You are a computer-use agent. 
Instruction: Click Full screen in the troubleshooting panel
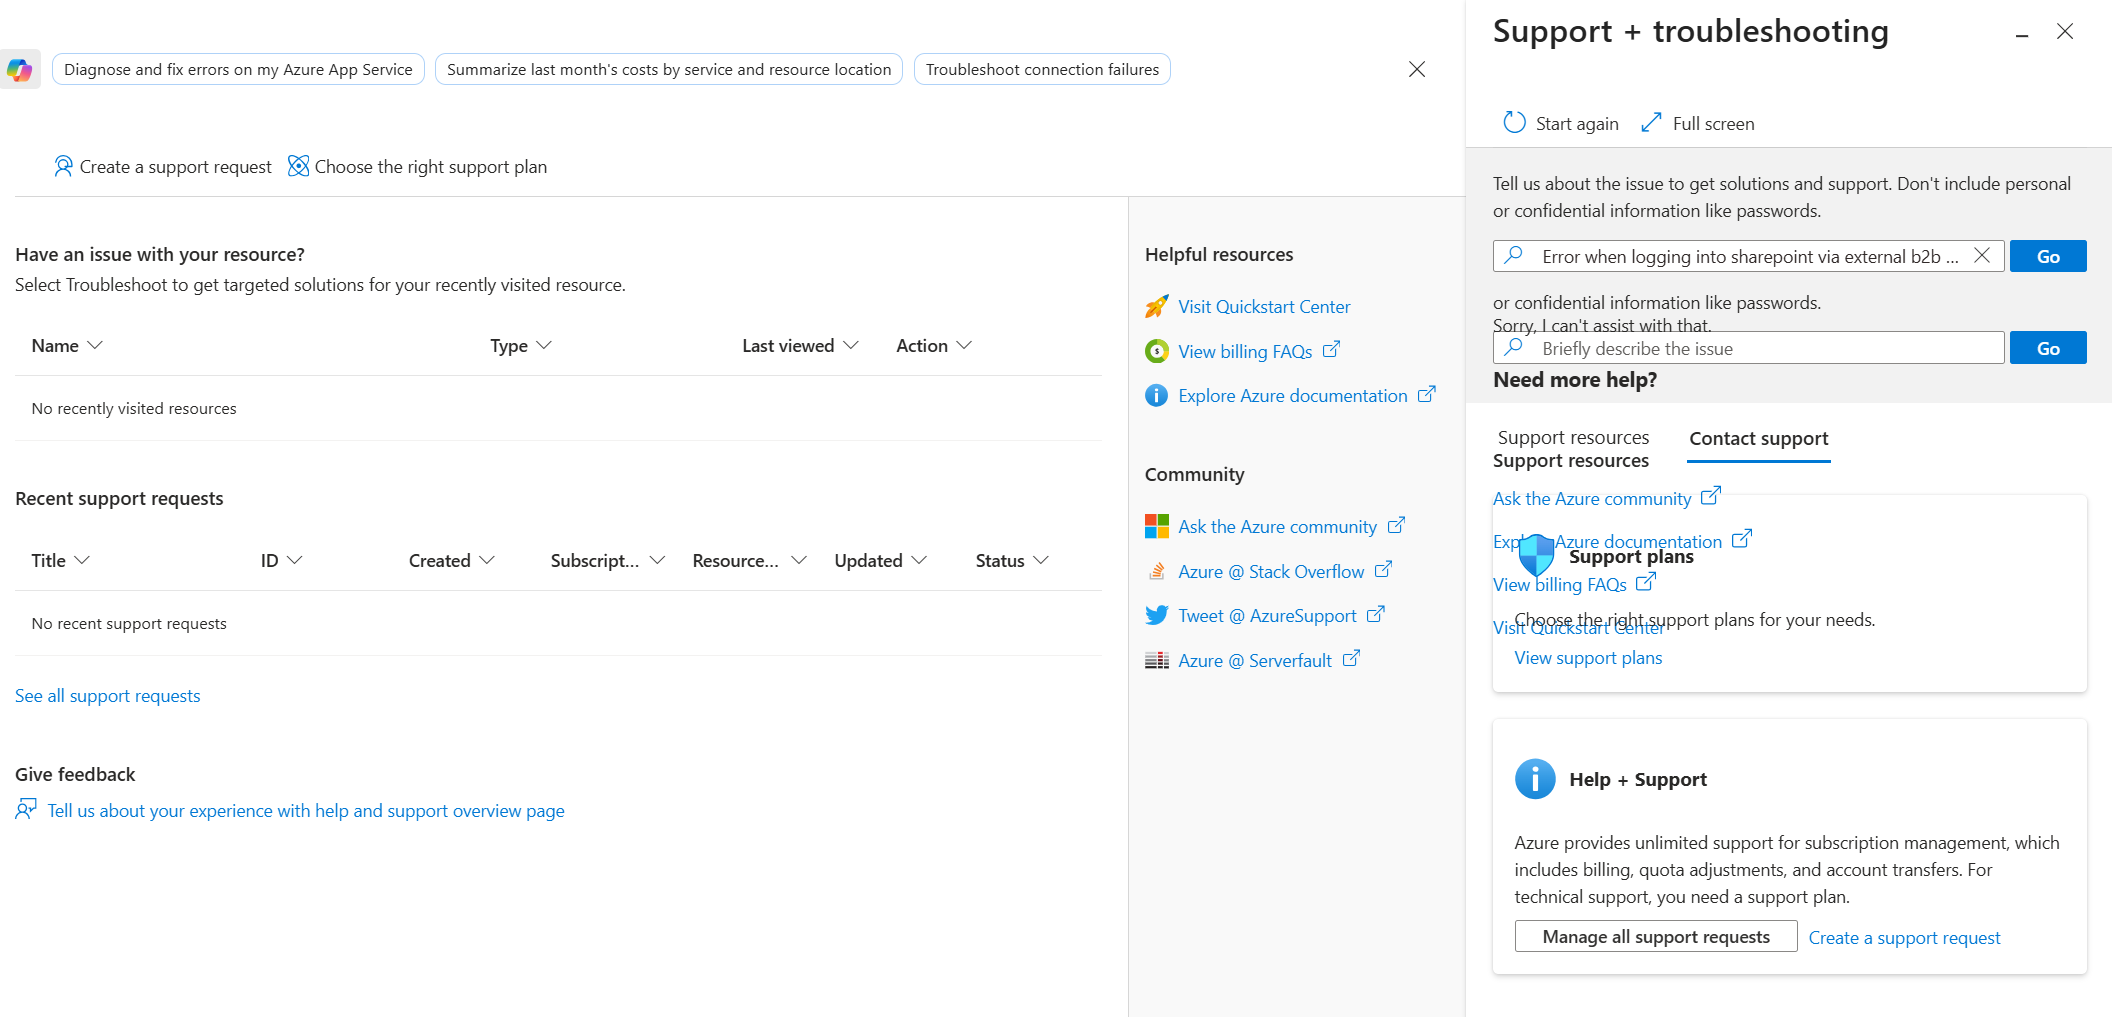1697,123
